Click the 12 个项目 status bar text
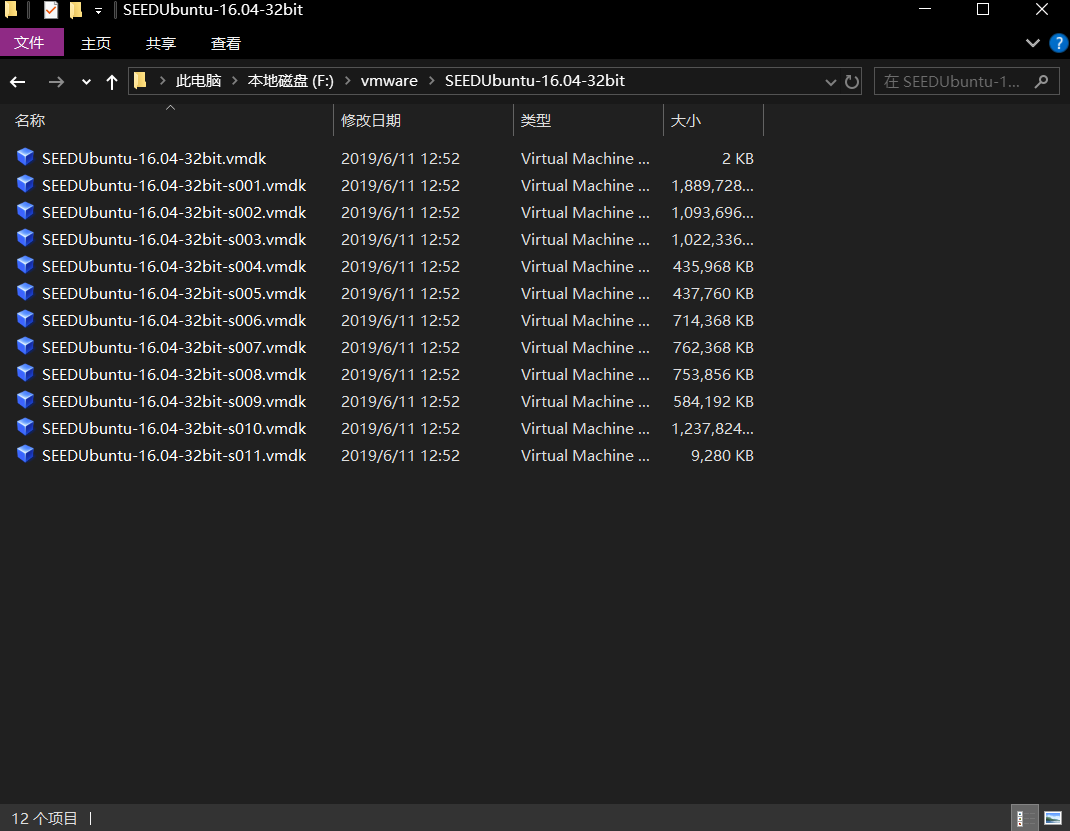 [x=45, y=819]
